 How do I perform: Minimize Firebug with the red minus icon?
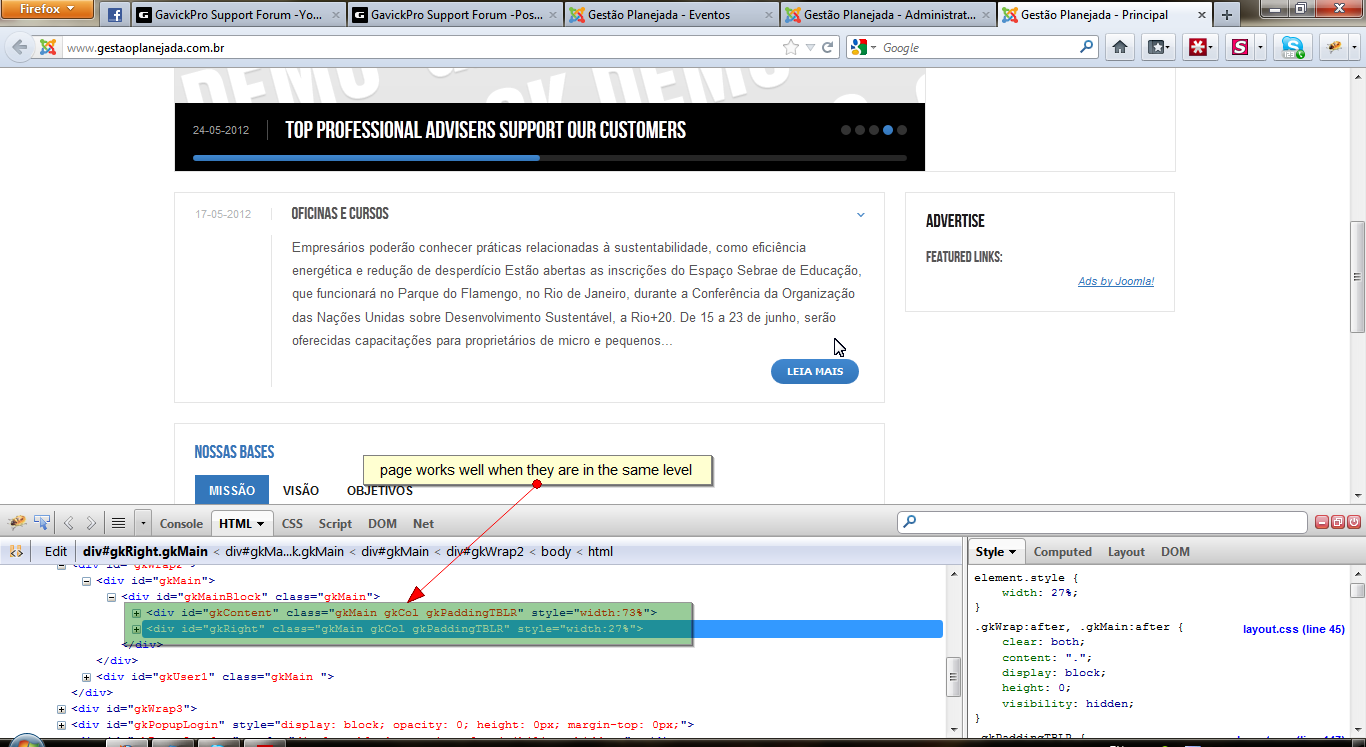(1322, 522)
